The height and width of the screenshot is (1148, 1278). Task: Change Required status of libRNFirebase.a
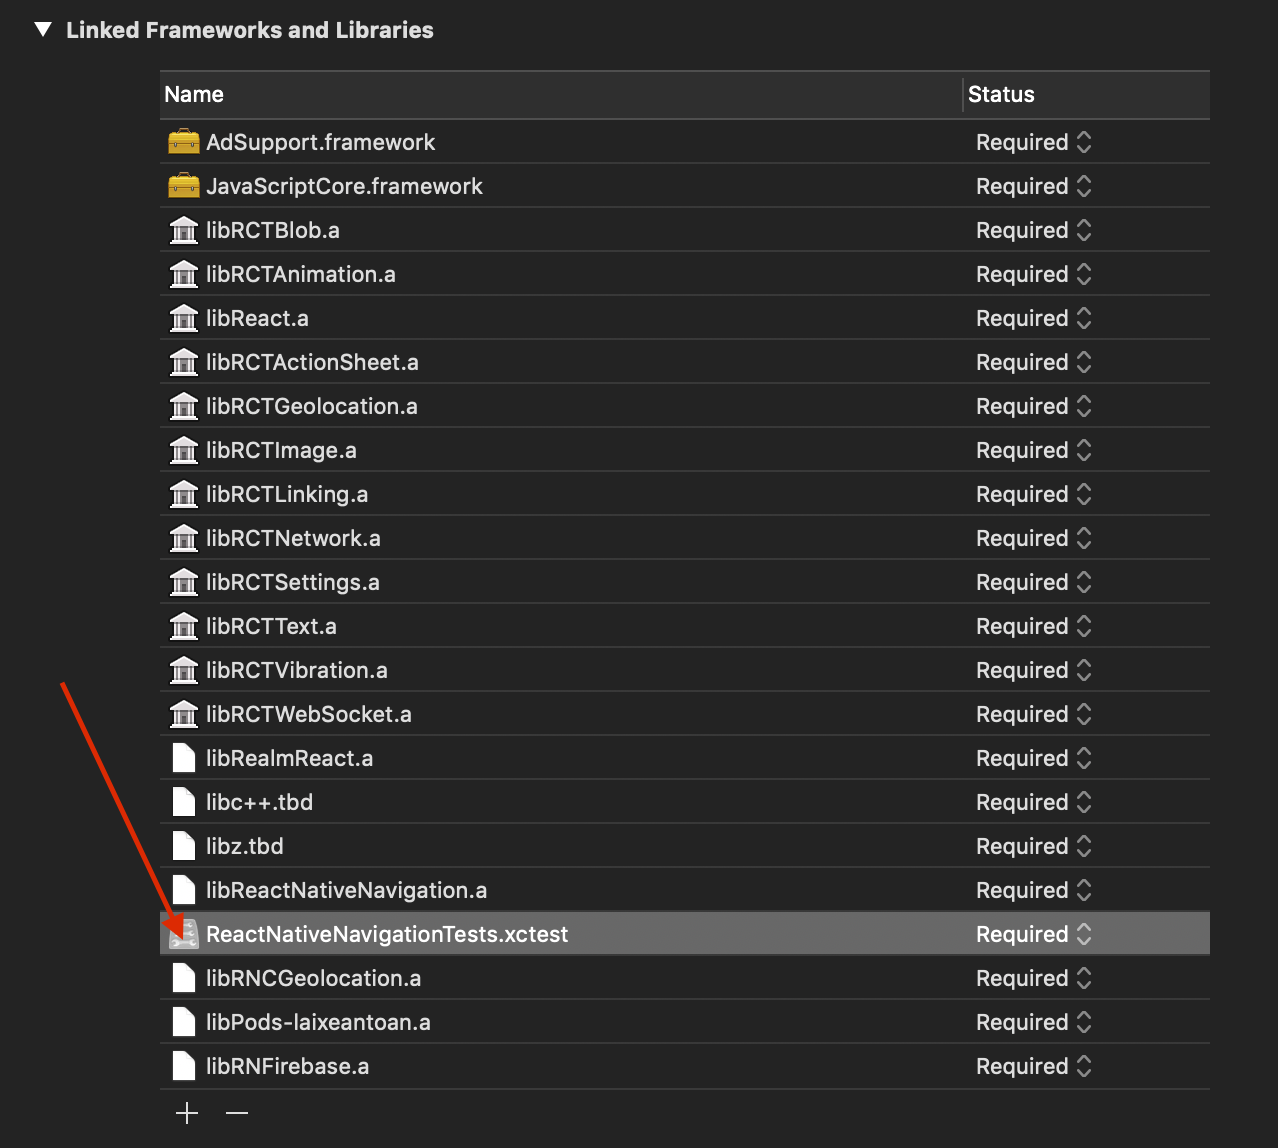(1034, 1066)
